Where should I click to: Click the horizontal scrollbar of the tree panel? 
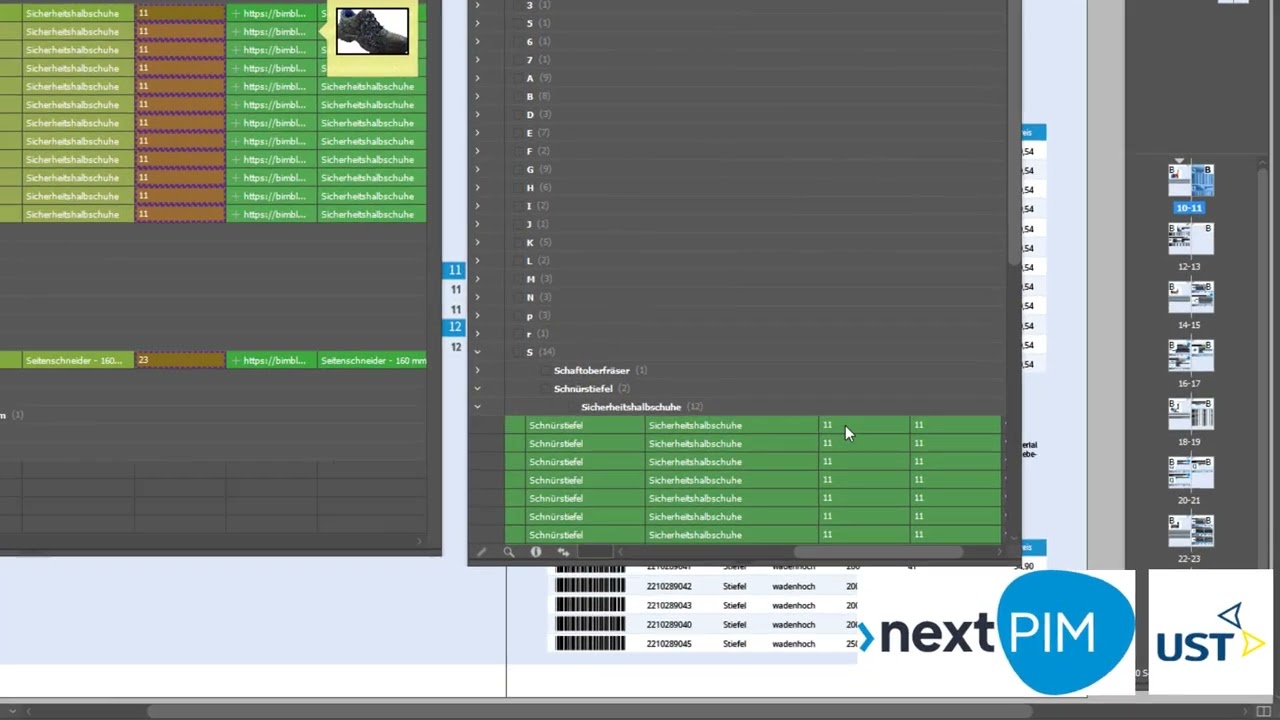(878, 552)
